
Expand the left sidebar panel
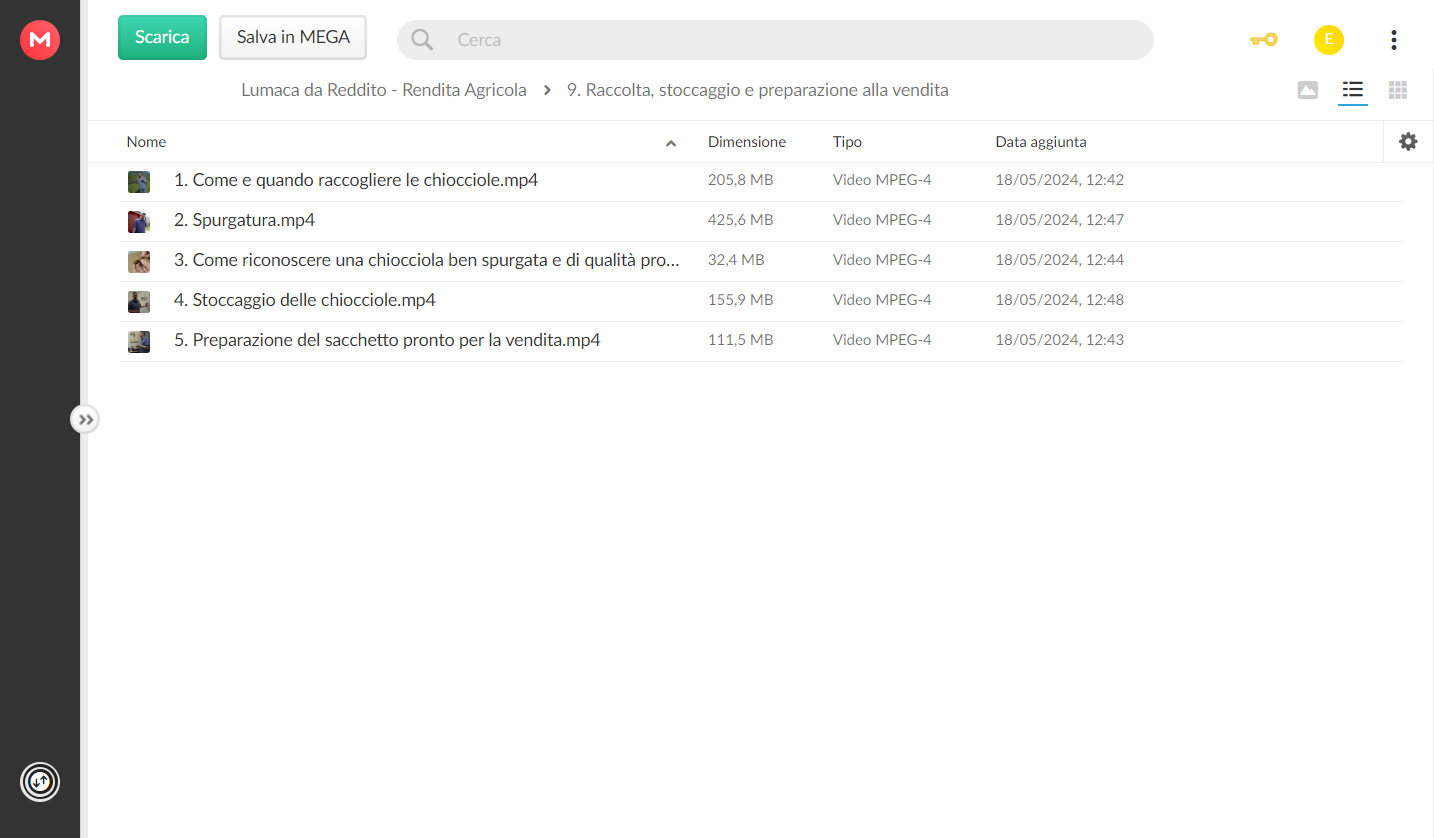(x=86, y=420)
